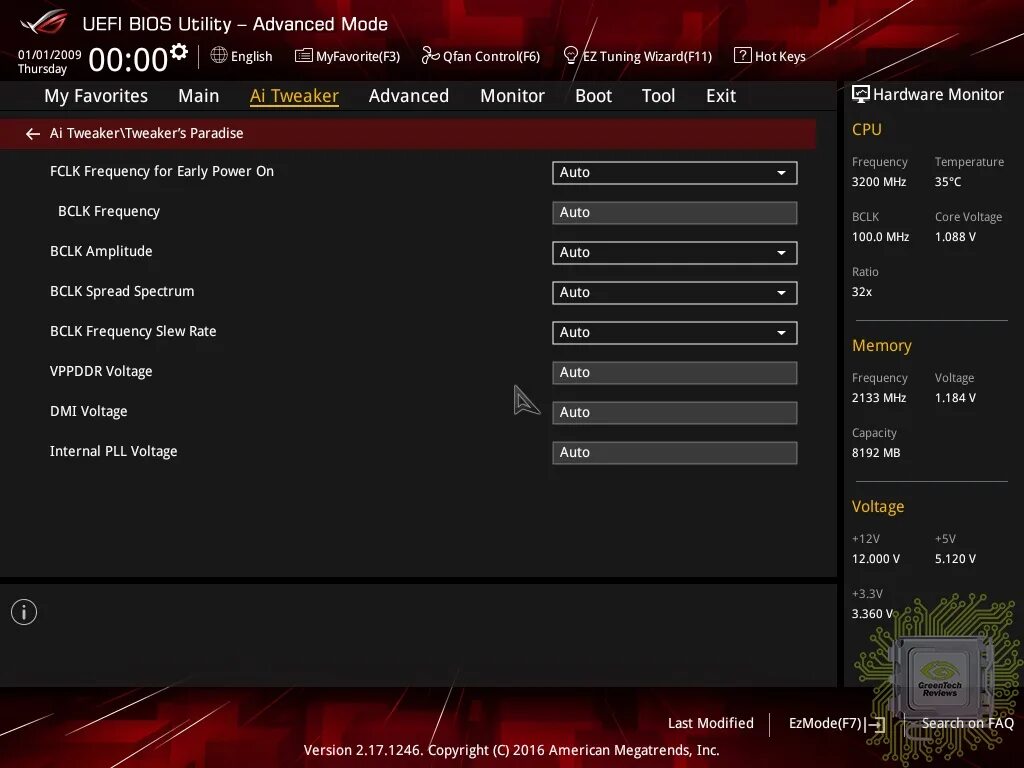Click the CPU frequency 3200 MHz value

coord(879,182)
